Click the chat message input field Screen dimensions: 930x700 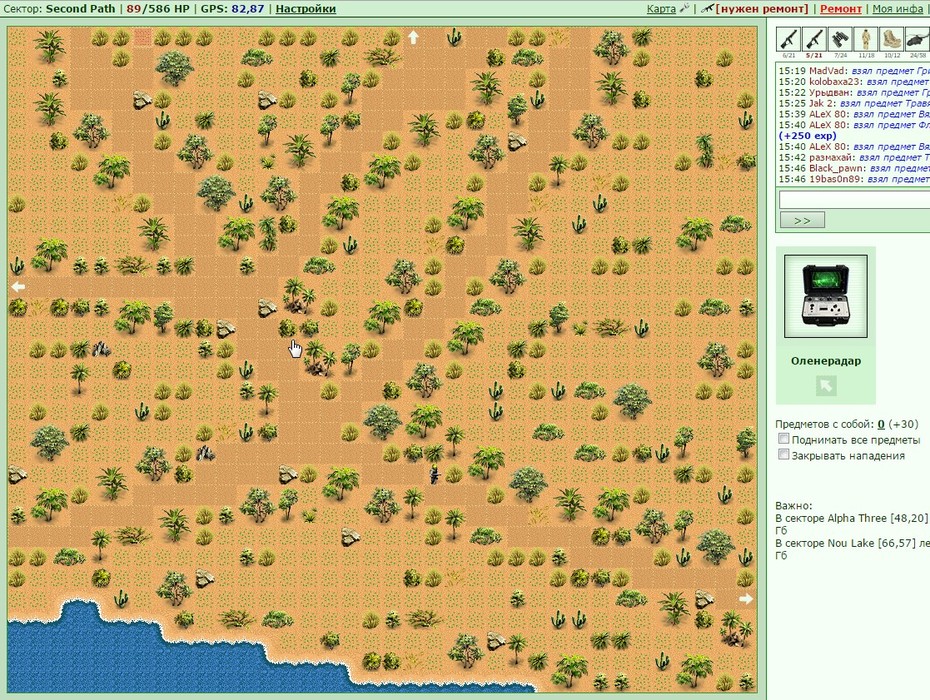point(854,199)
